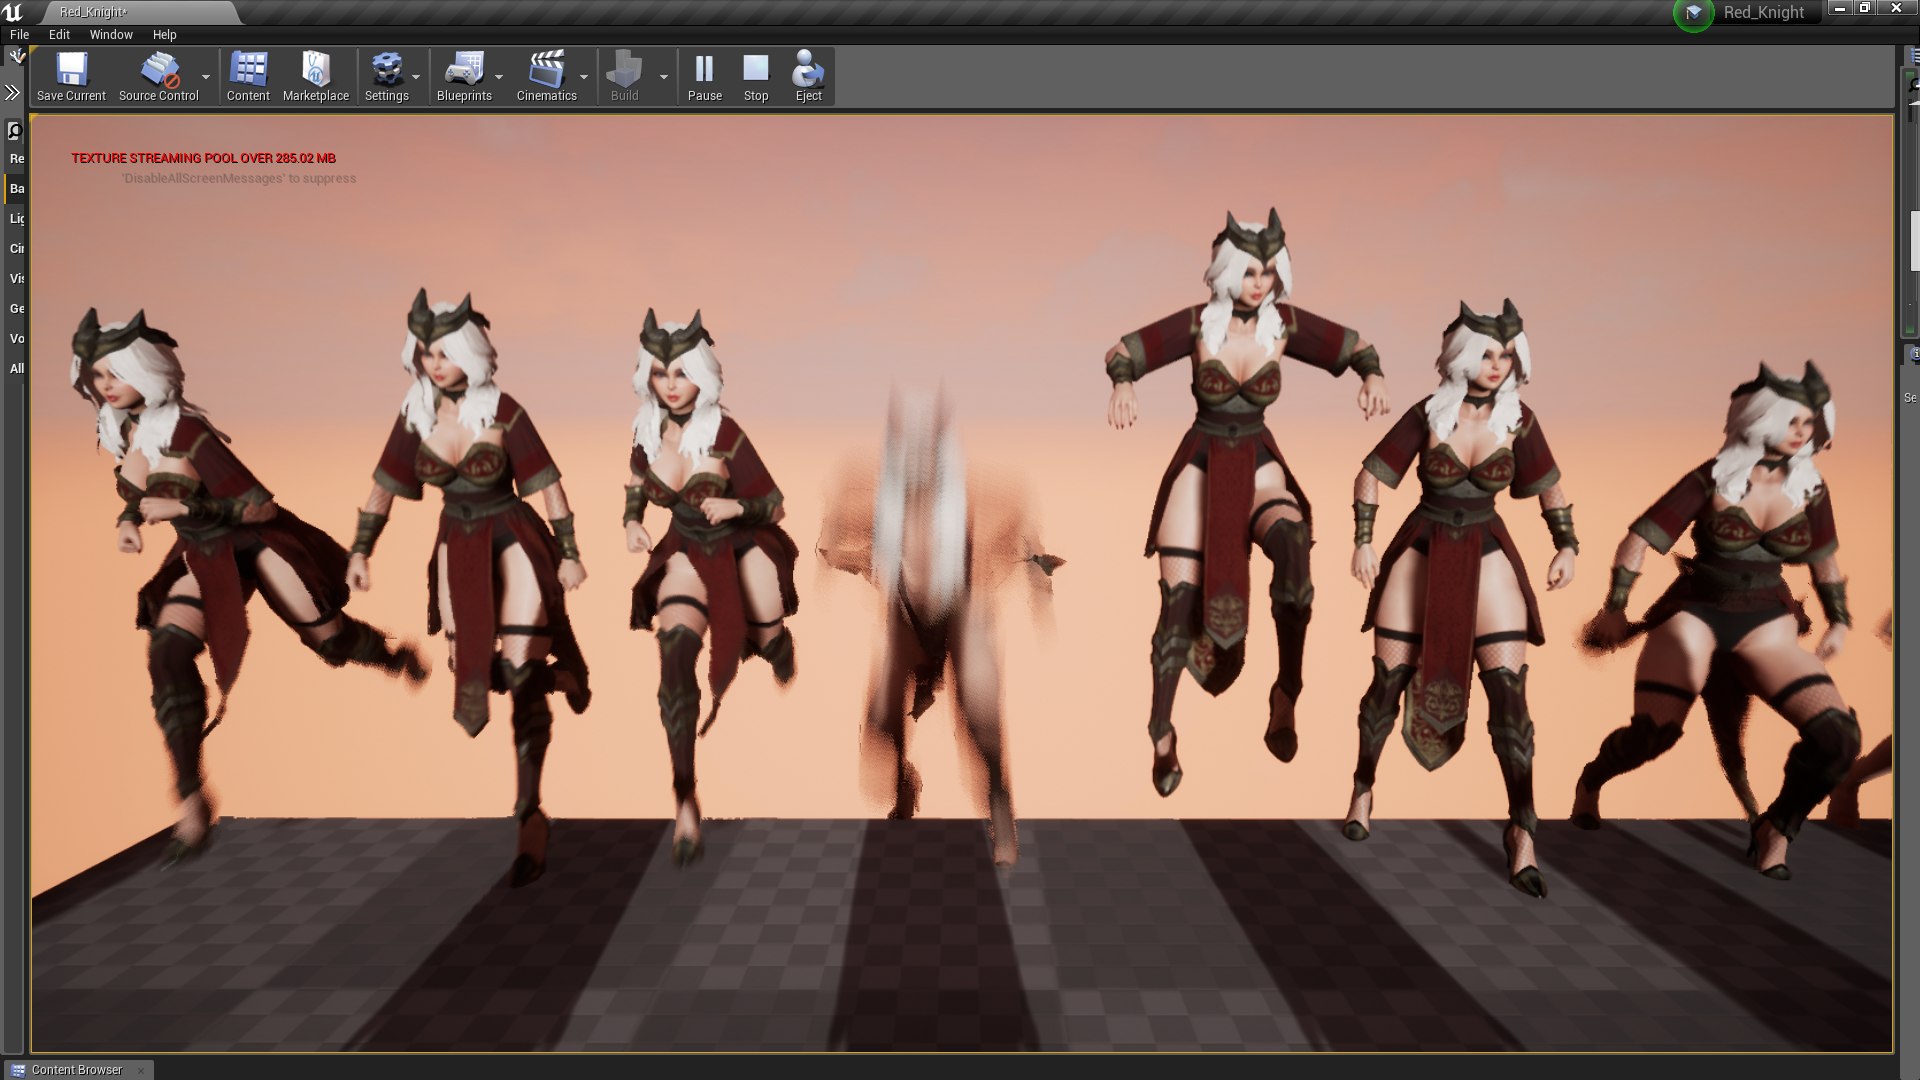1920x1080 pixels.
Task: Click the Unreal Engine logo icon
Action: (x=14, y=12)
